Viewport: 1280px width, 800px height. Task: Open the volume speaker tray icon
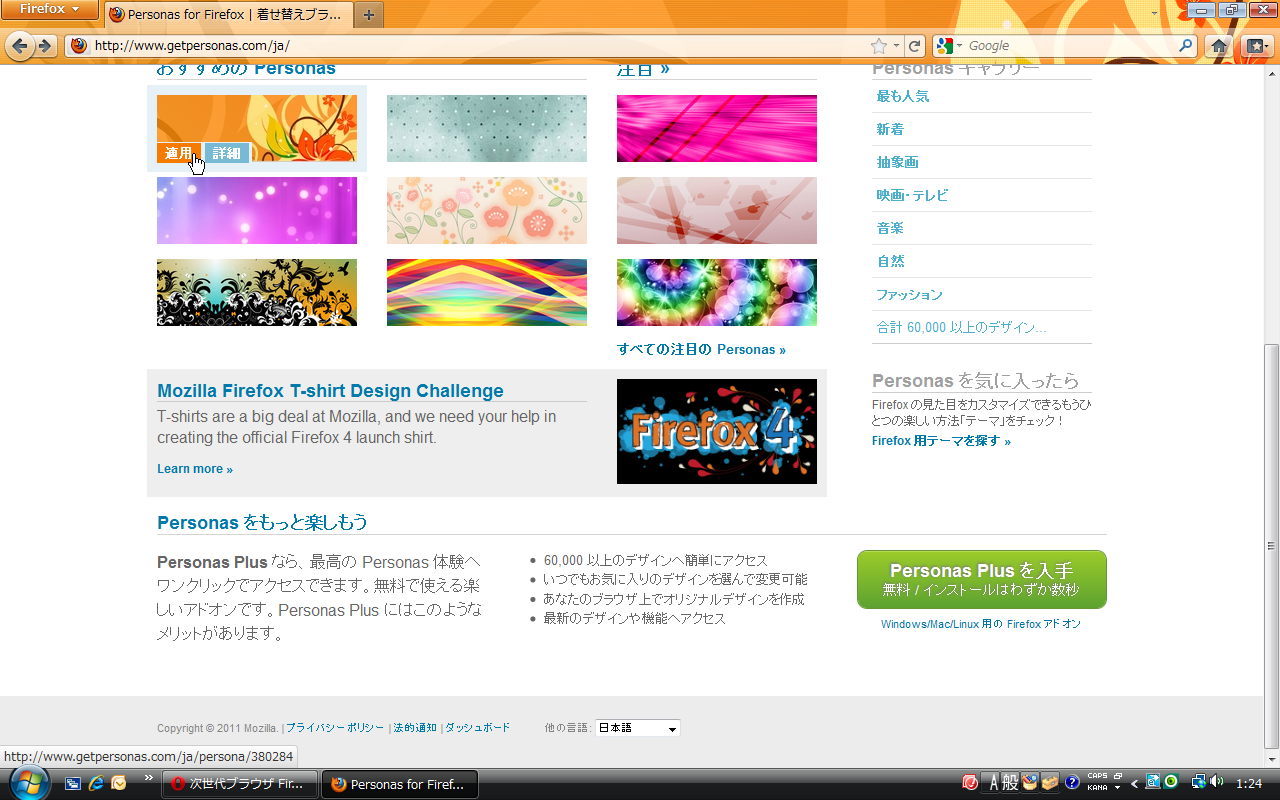[1216, 782]
